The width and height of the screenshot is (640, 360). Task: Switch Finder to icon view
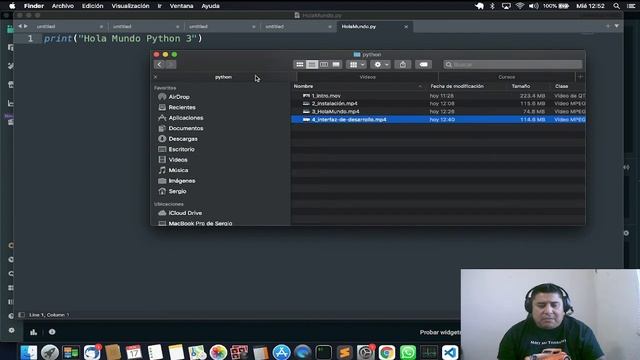tap(300, 64)
